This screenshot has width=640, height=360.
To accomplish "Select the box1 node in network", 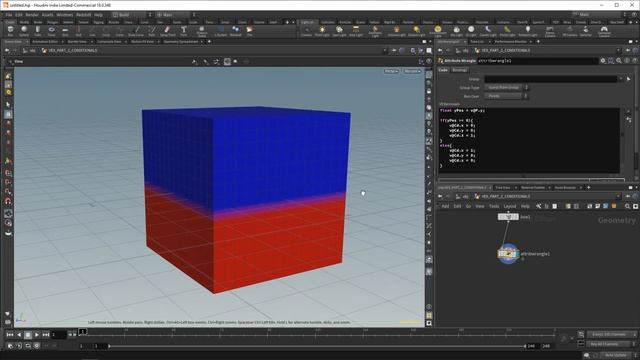I will 508,217.
